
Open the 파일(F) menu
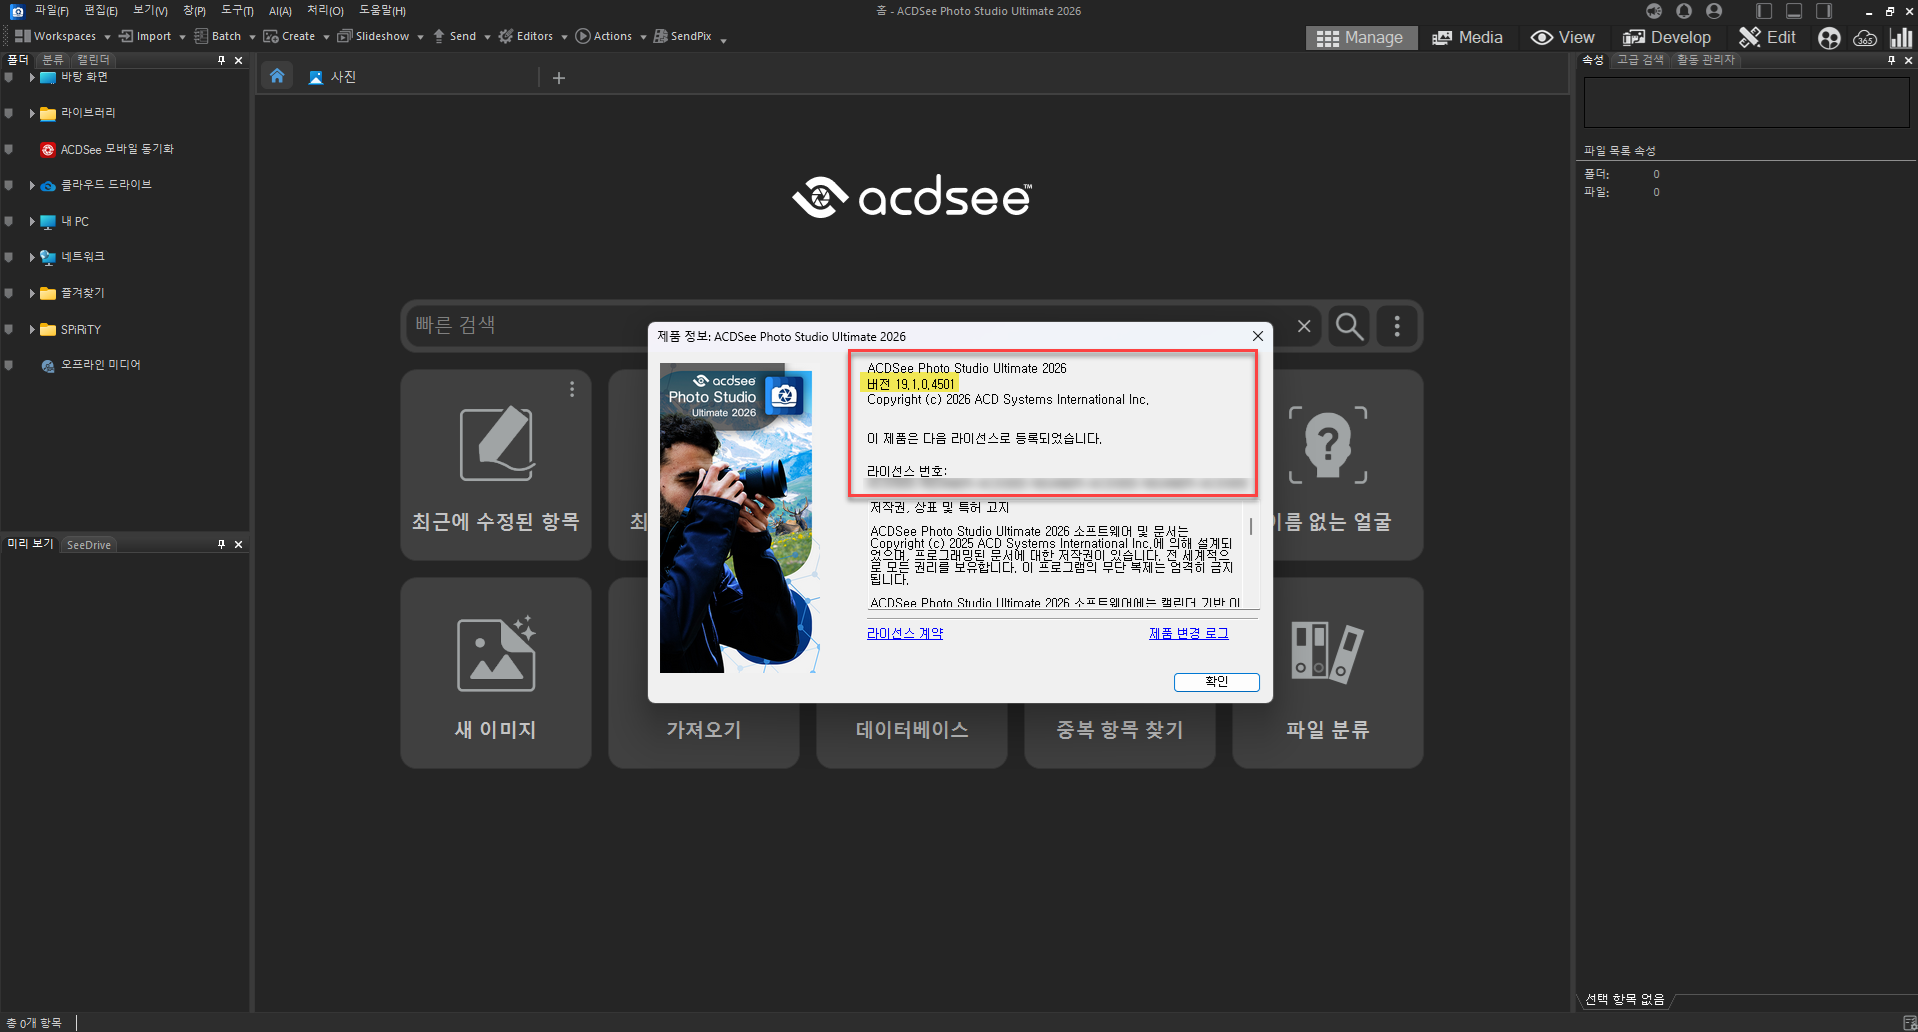(x=51, y=11)
